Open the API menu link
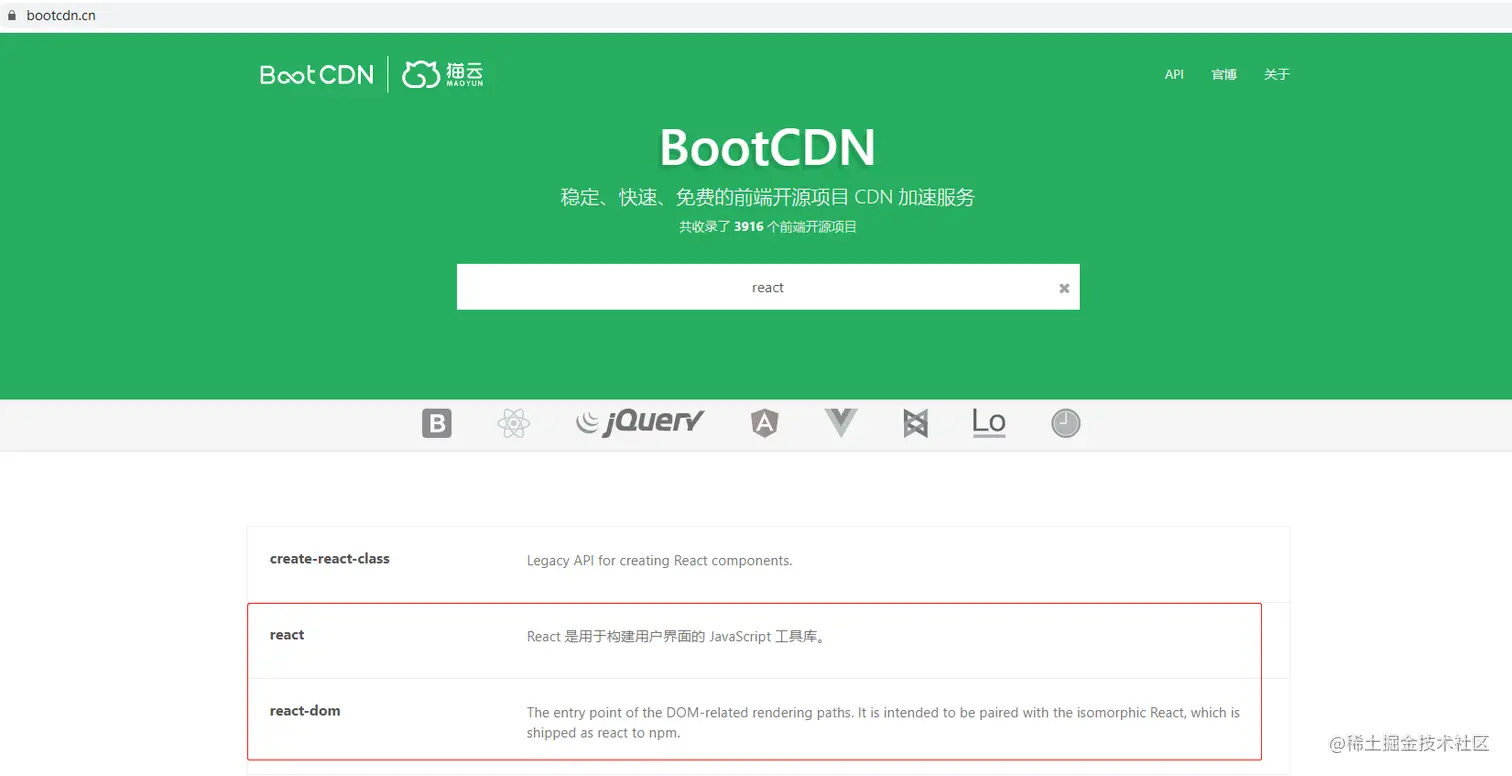 1174,74
